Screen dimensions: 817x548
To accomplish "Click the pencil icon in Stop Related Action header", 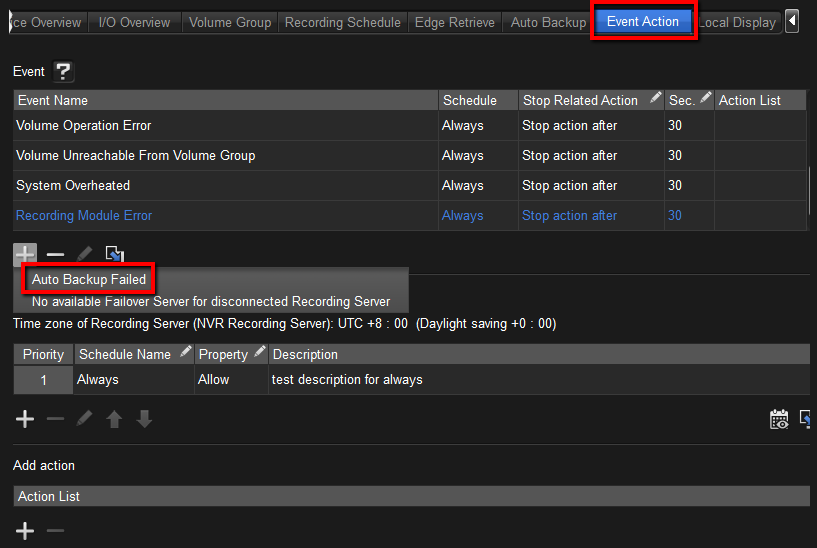I will 655,98.
